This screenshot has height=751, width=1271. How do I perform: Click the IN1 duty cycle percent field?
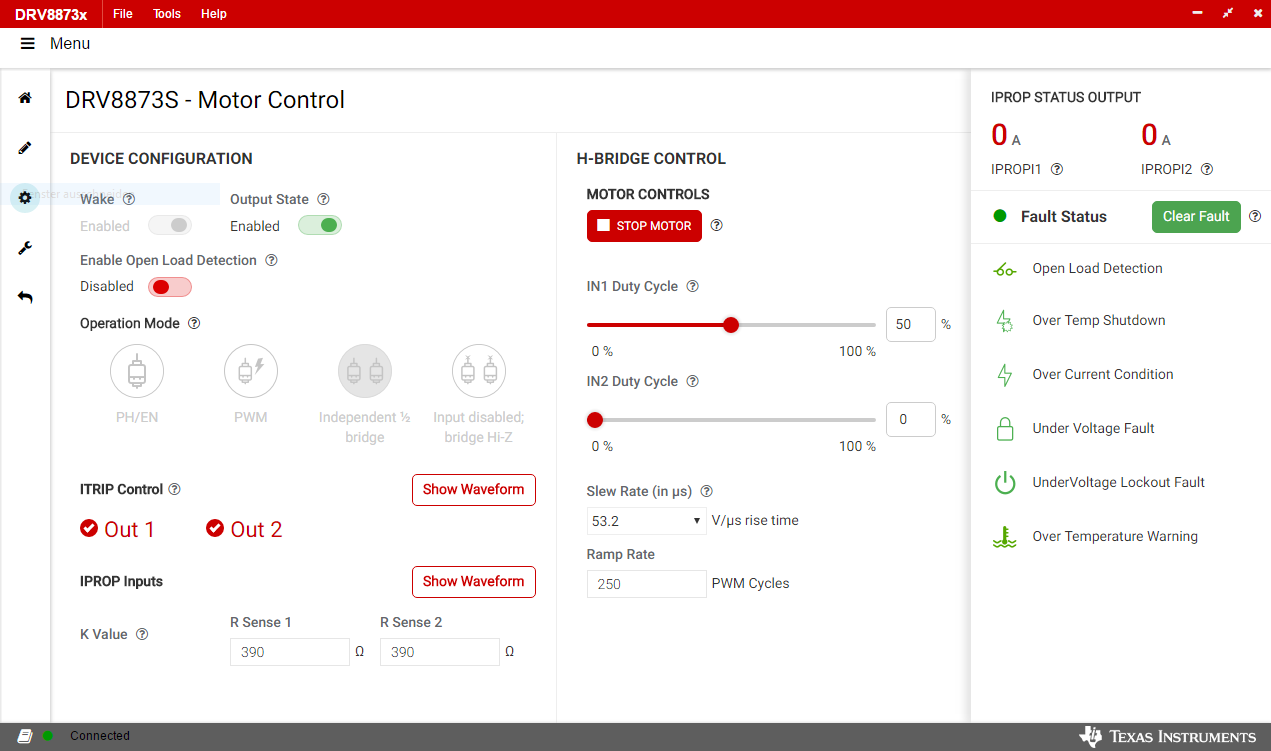(911, 325)
